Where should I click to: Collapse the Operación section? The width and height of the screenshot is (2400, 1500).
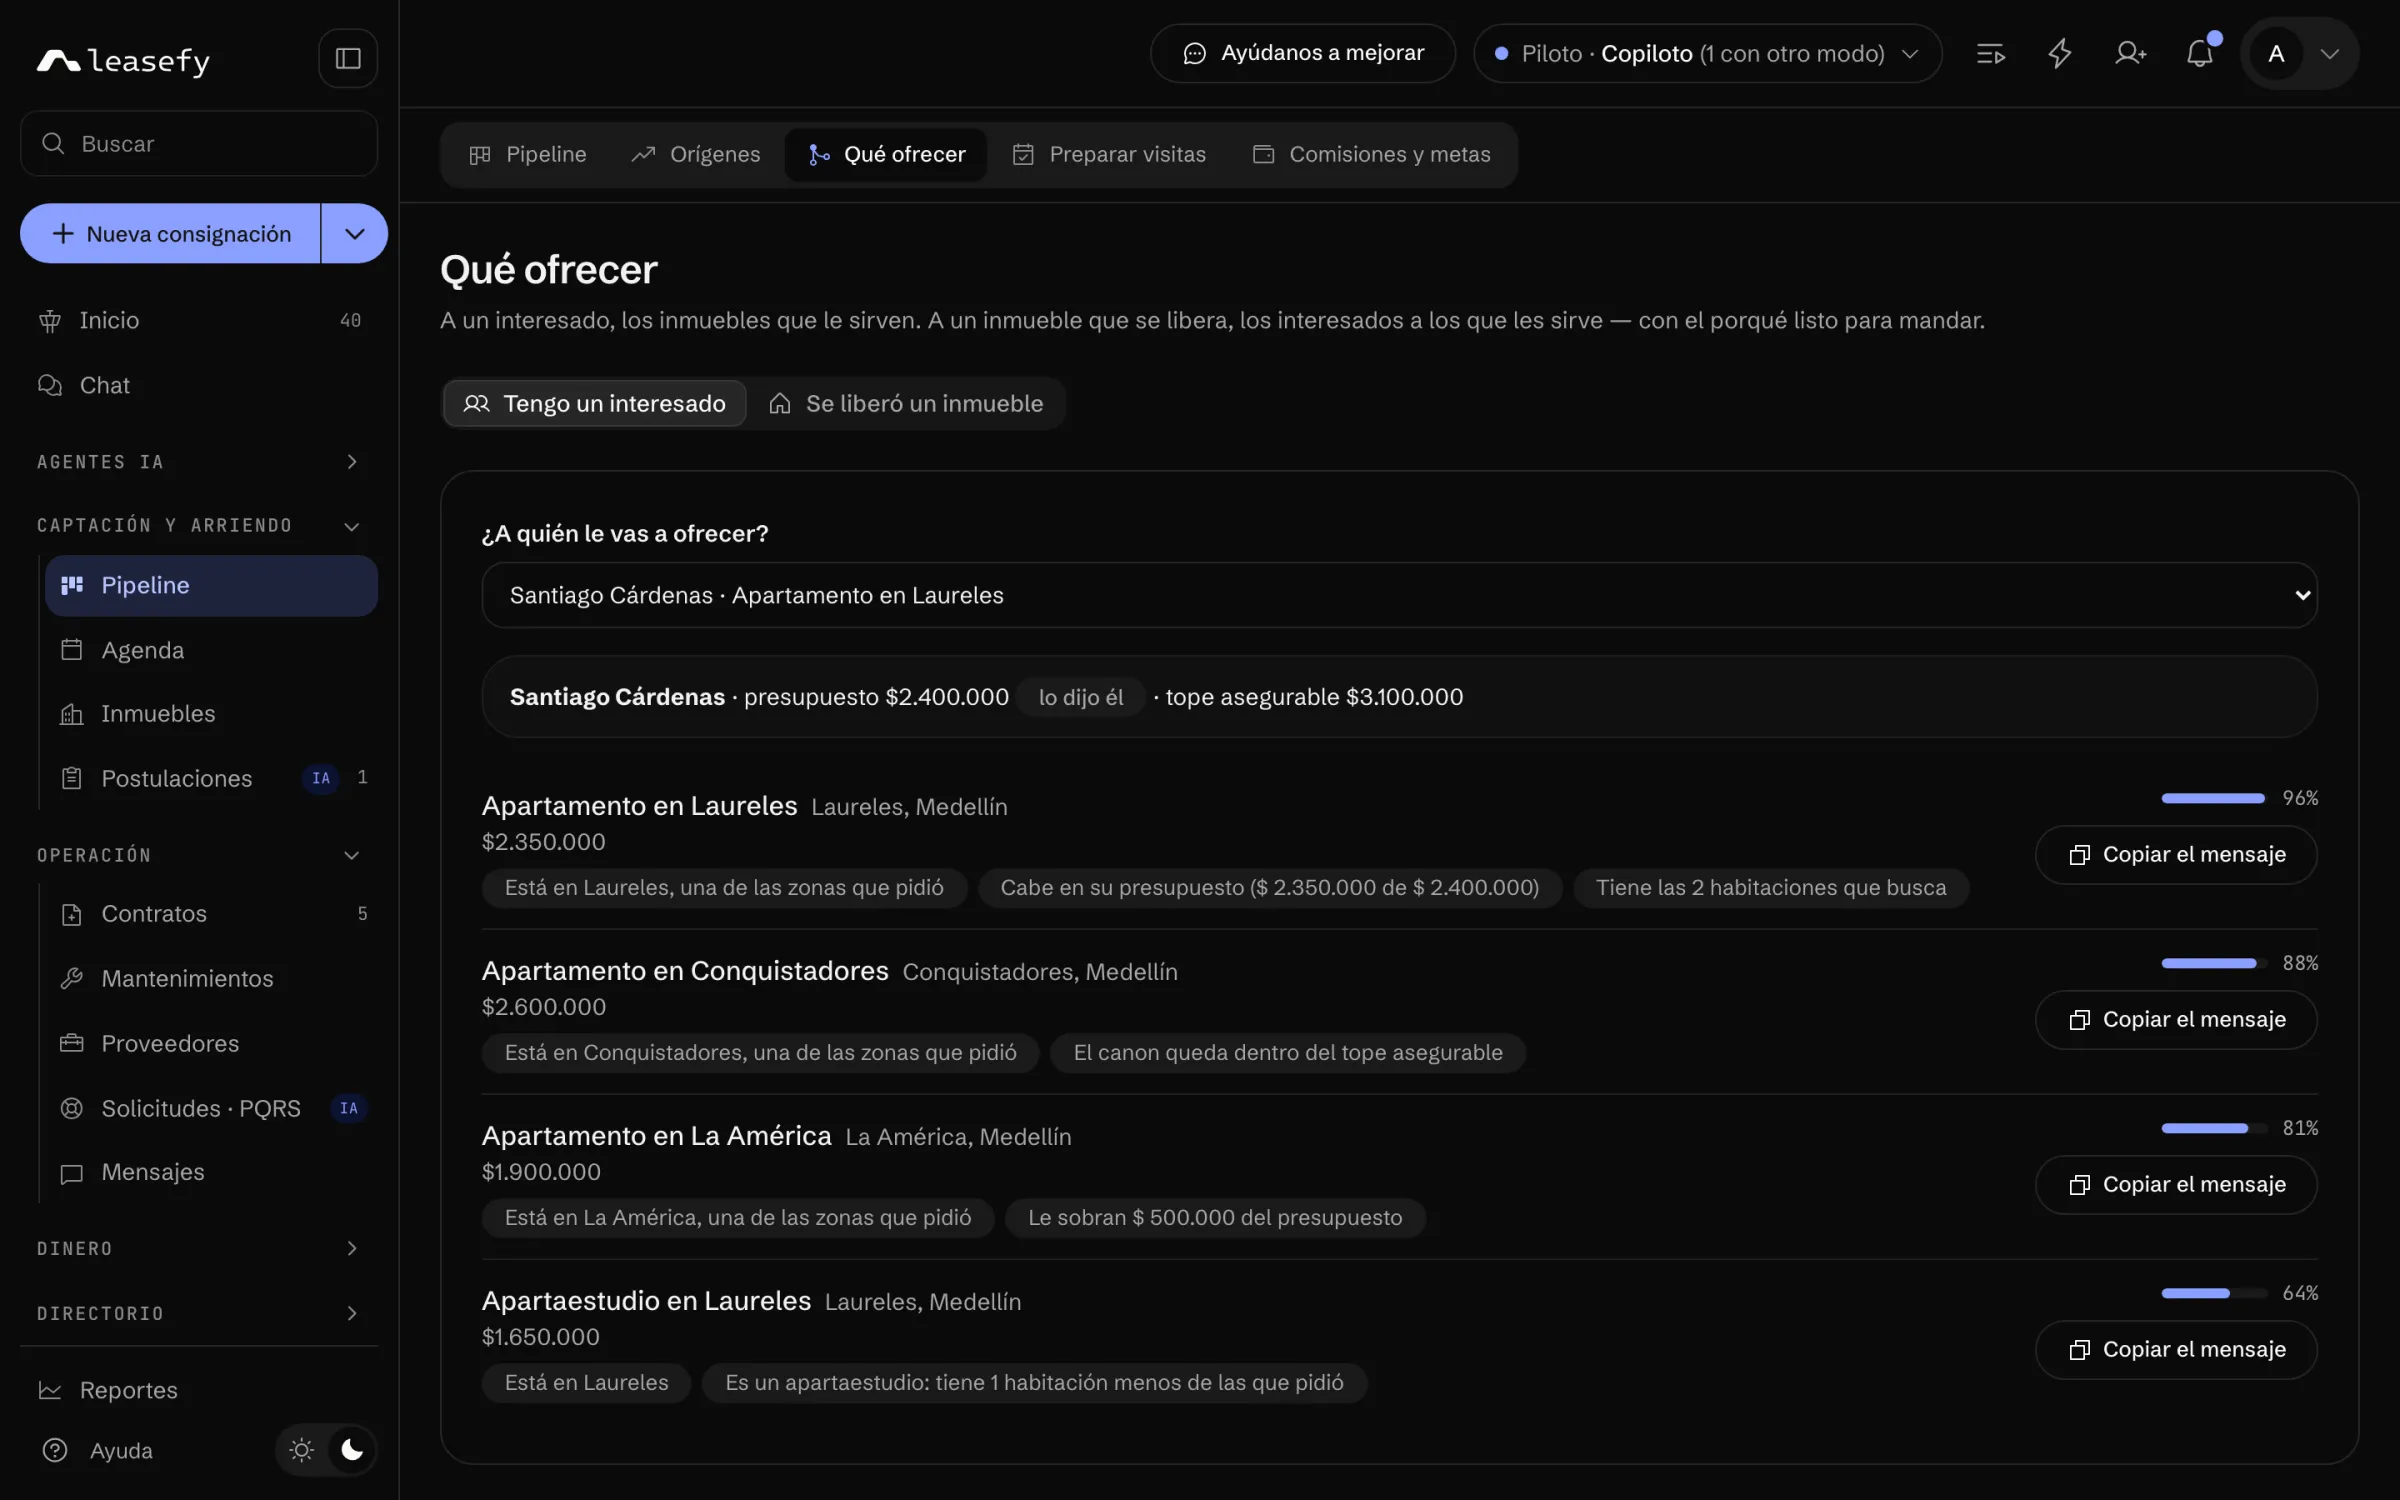pos(199,855)
